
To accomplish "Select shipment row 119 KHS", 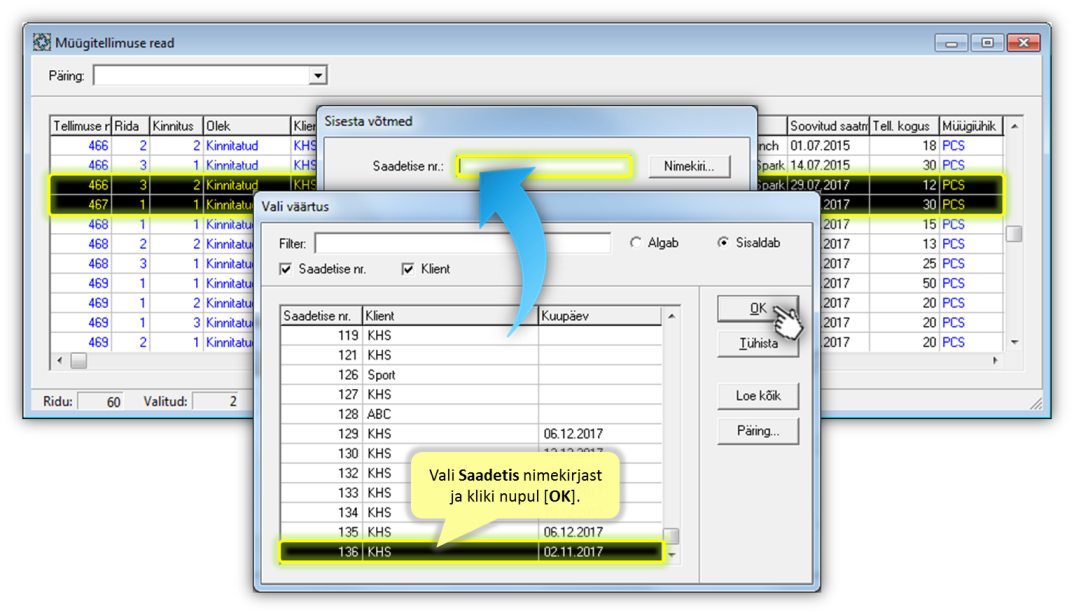I will click(471, 336).
